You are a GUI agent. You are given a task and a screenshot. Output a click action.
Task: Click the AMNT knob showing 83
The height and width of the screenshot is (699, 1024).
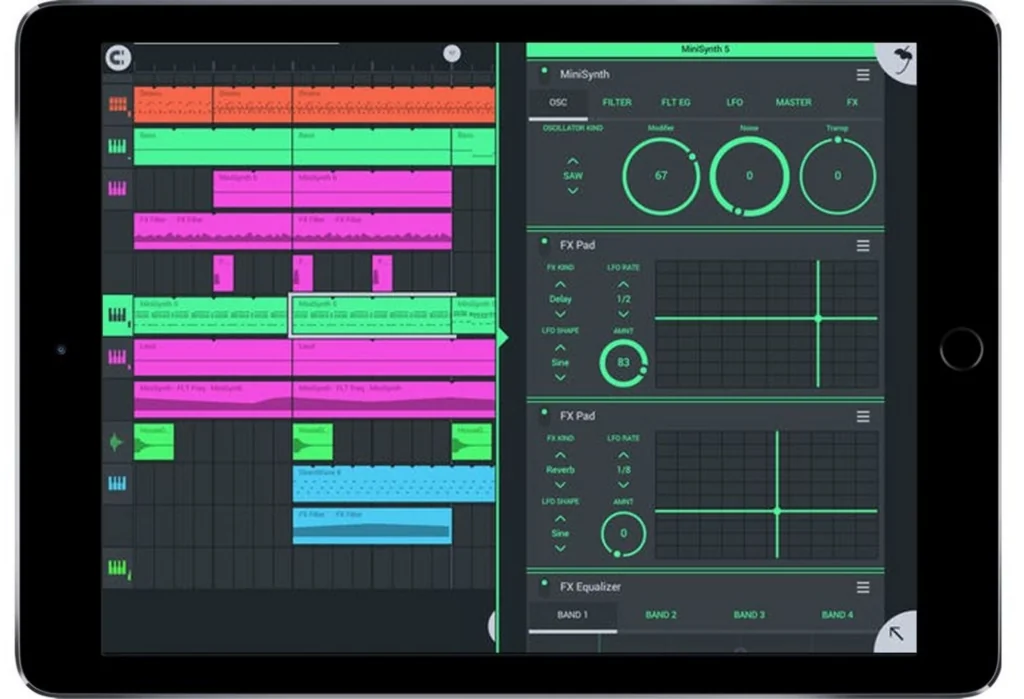624,363
